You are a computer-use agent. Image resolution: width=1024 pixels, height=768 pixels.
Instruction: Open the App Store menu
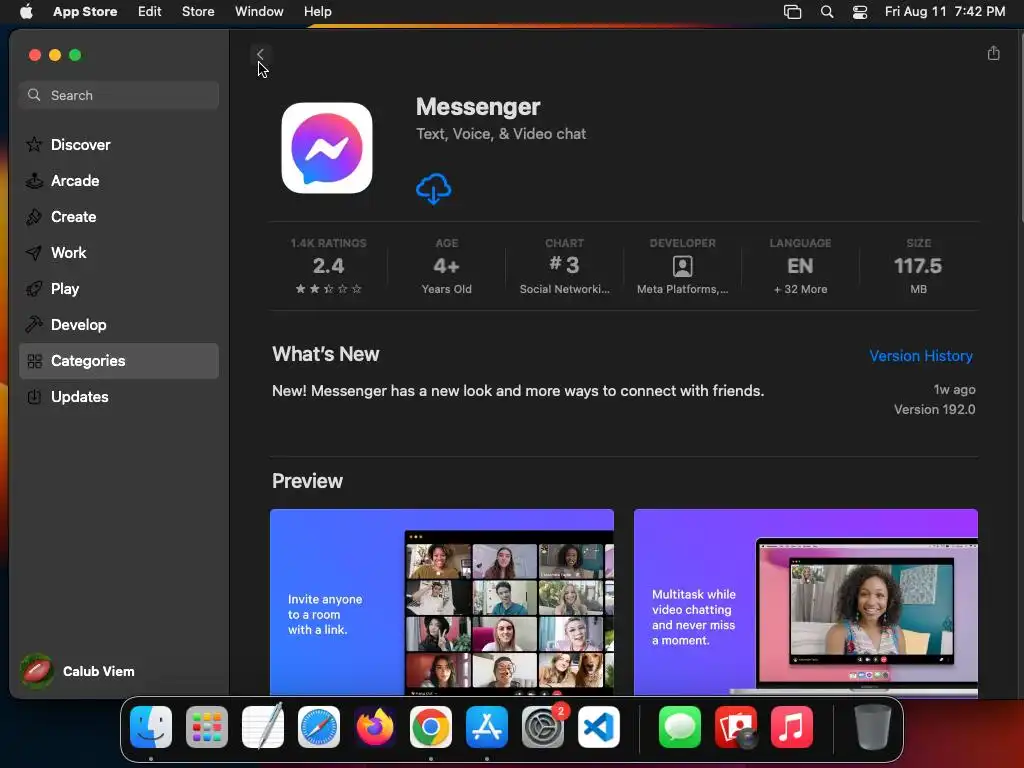85,11
